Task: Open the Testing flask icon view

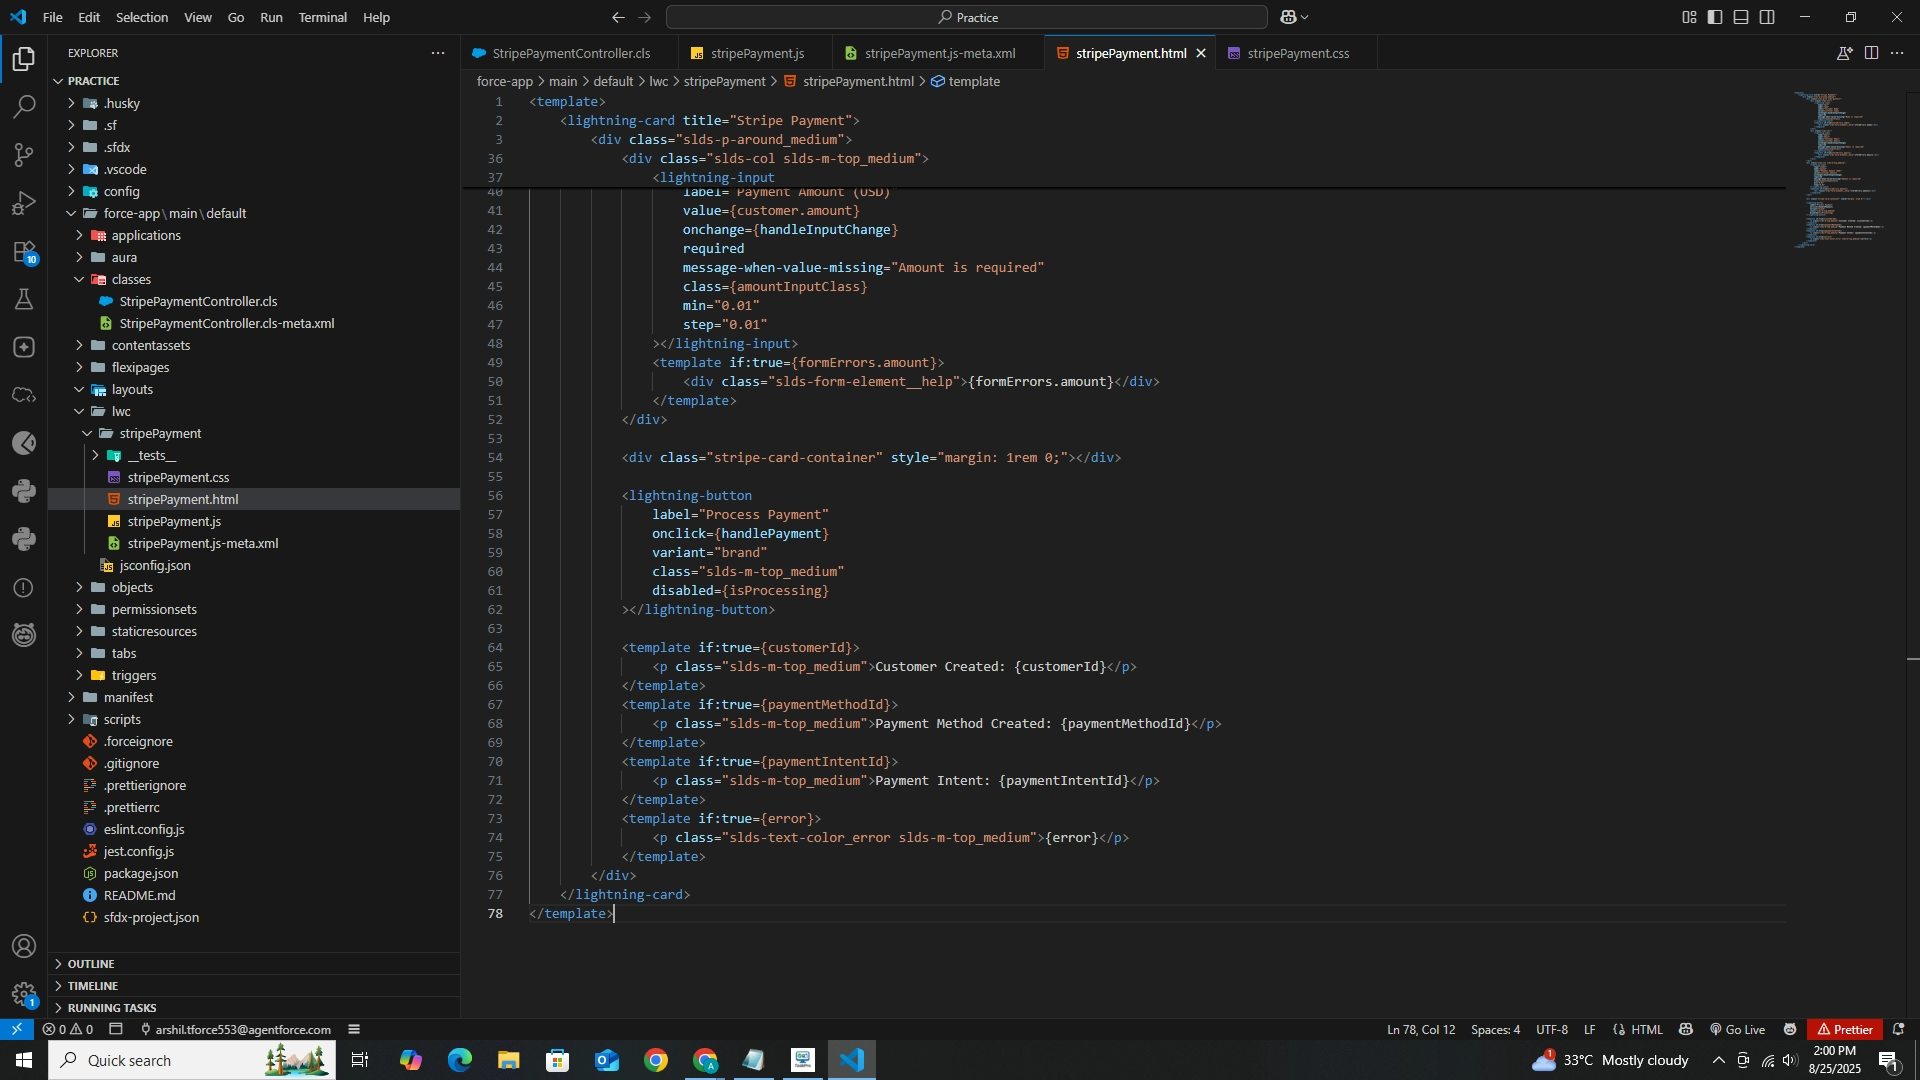Action: click(24, 299)
